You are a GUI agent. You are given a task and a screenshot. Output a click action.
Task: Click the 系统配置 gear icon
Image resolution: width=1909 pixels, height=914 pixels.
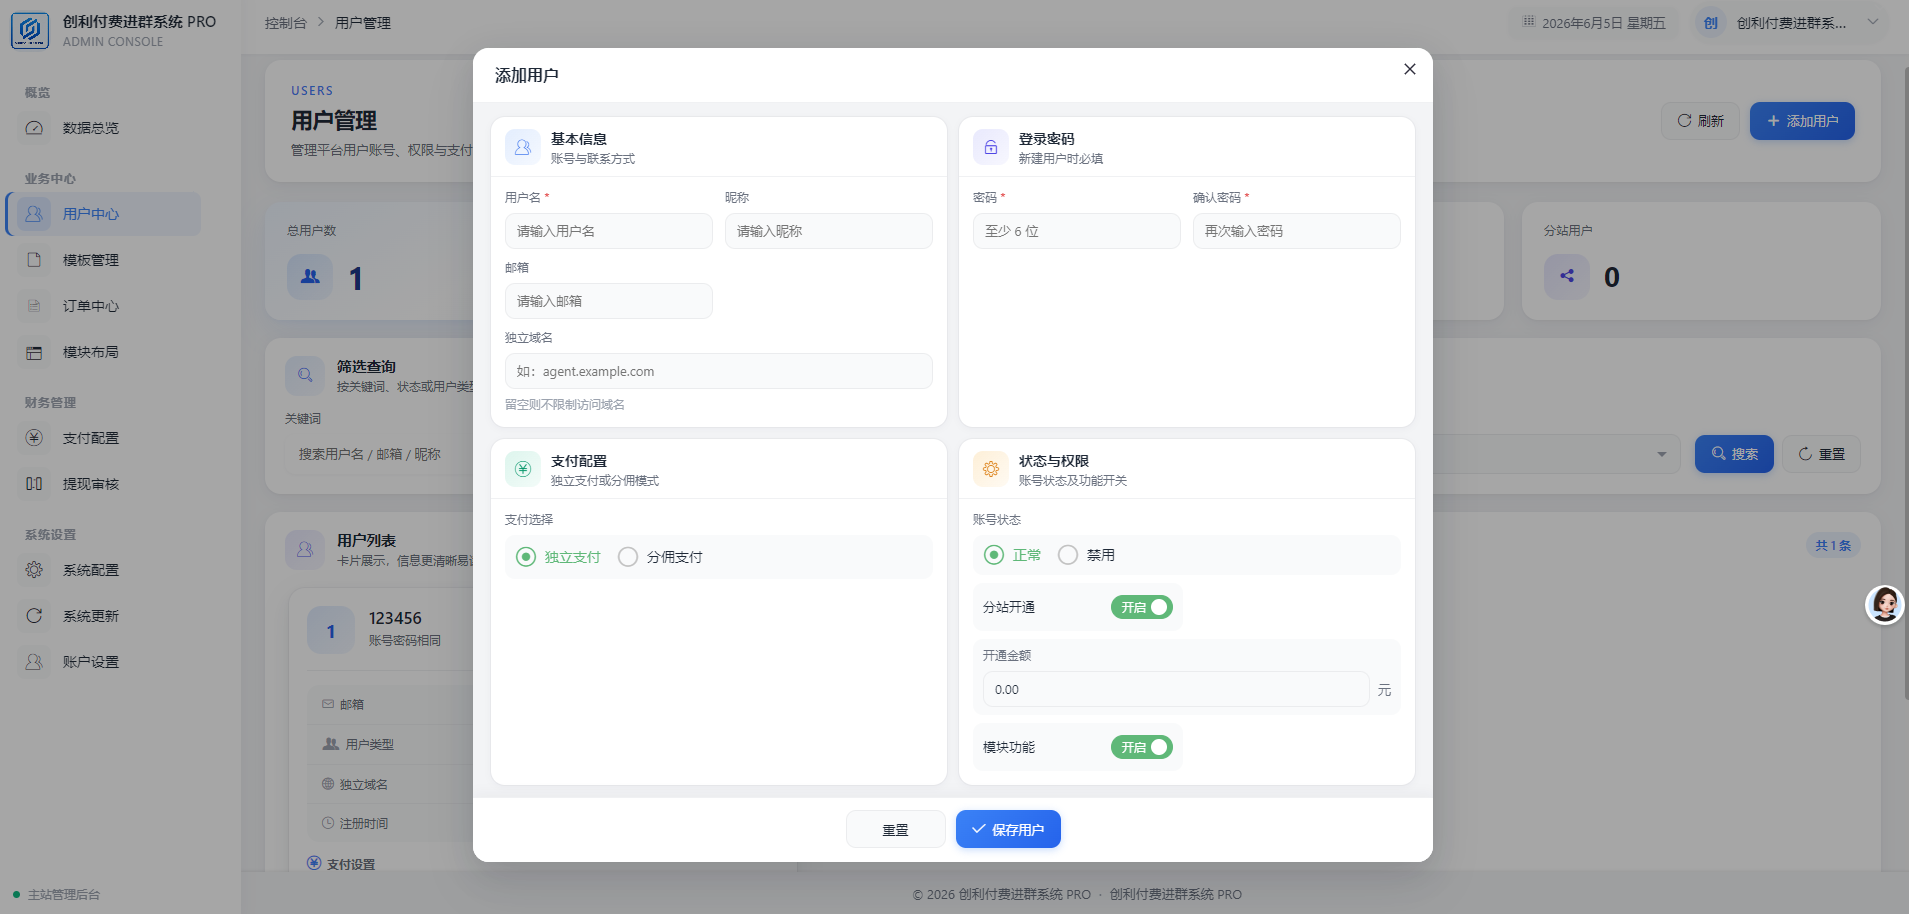coord(34,570)
